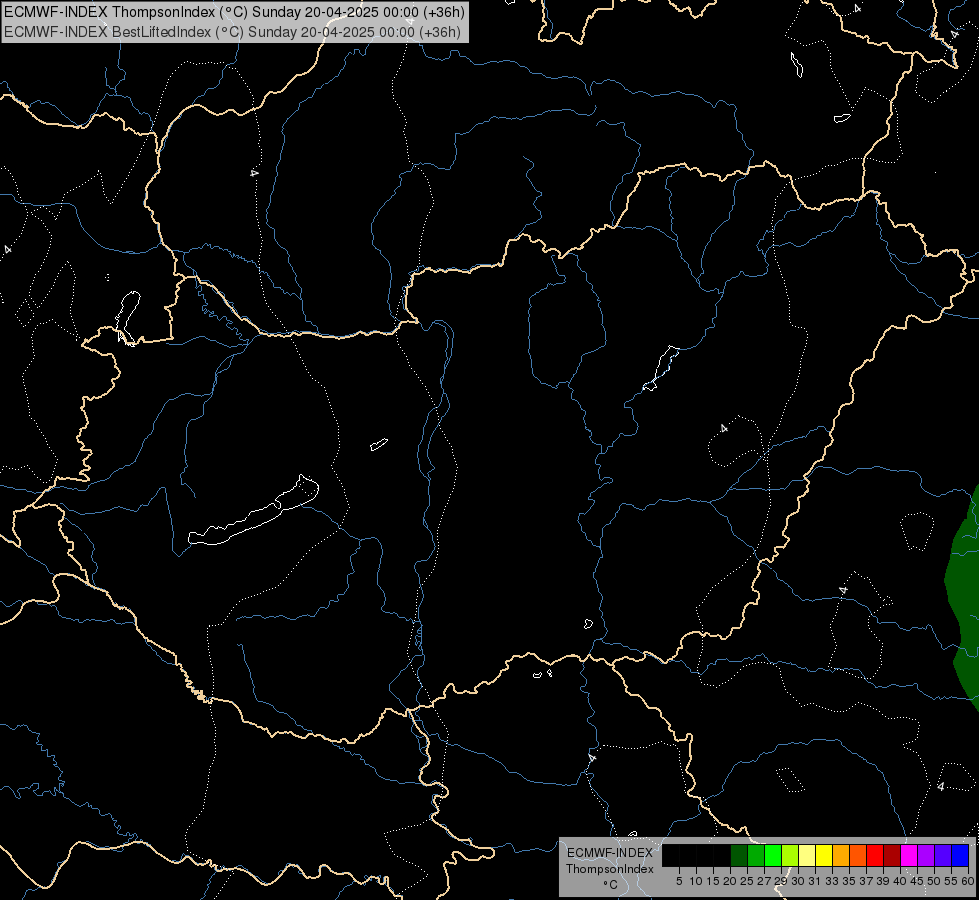979x900 pixels.
Task: Click the legend value label 5
Action: click(679, 881)
